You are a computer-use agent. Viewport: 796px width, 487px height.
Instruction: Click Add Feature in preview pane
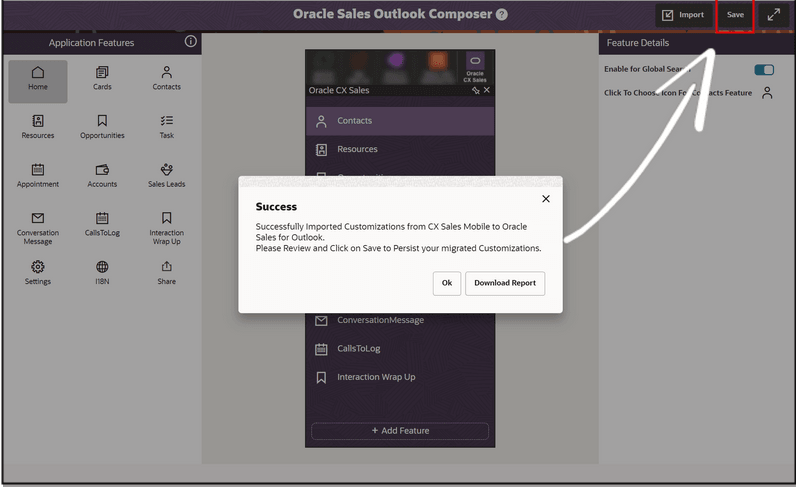(400, 431)
